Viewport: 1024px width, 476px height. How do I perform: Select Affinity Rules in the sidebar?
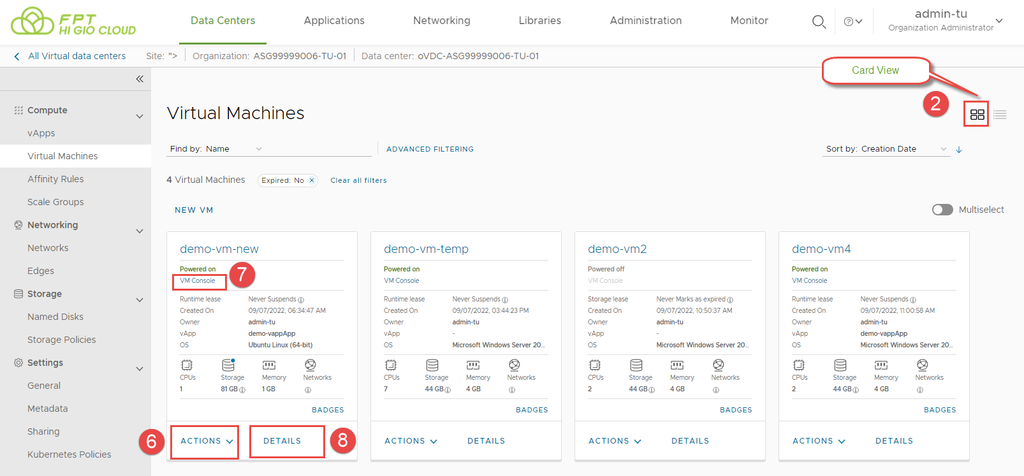55,179
